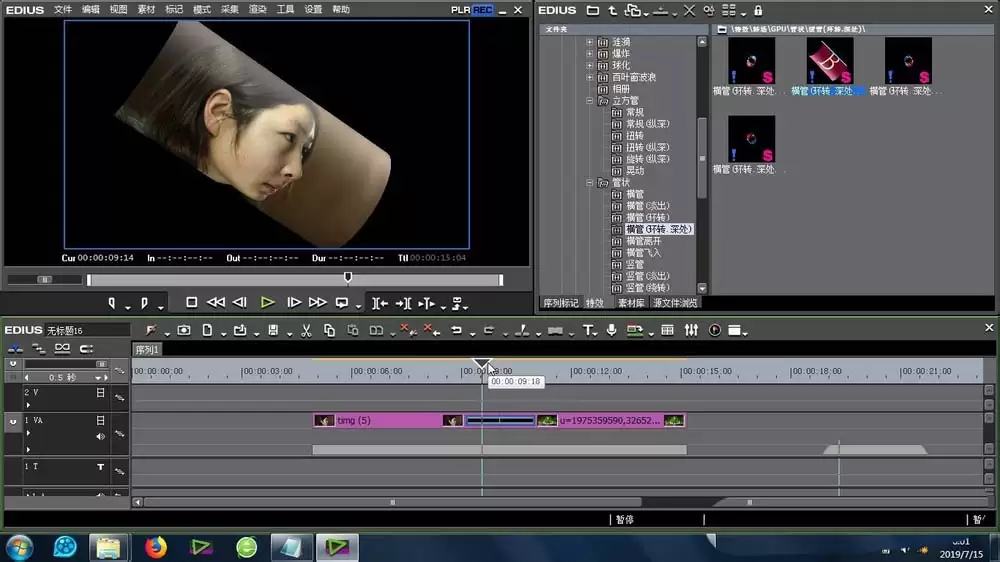1000x562 pixels.
Task: Click the Set In point icon
Action: 112,304
